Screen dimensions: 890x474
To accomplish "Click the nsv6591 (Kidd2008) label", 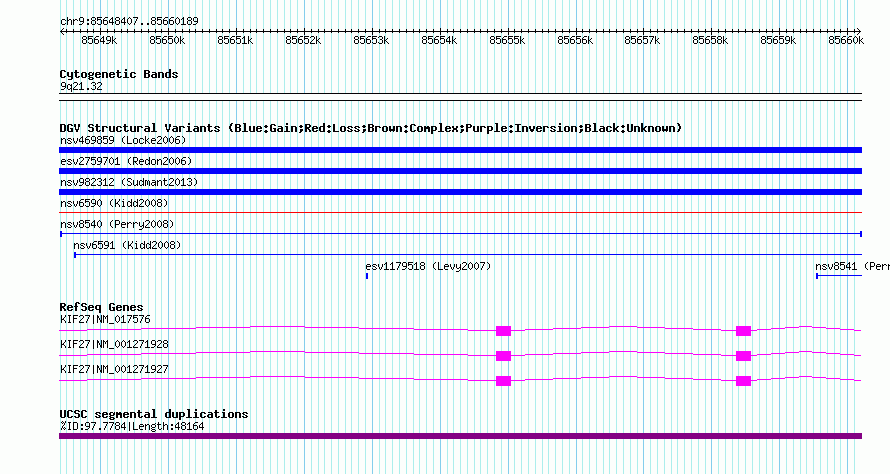I will point(127,245).
